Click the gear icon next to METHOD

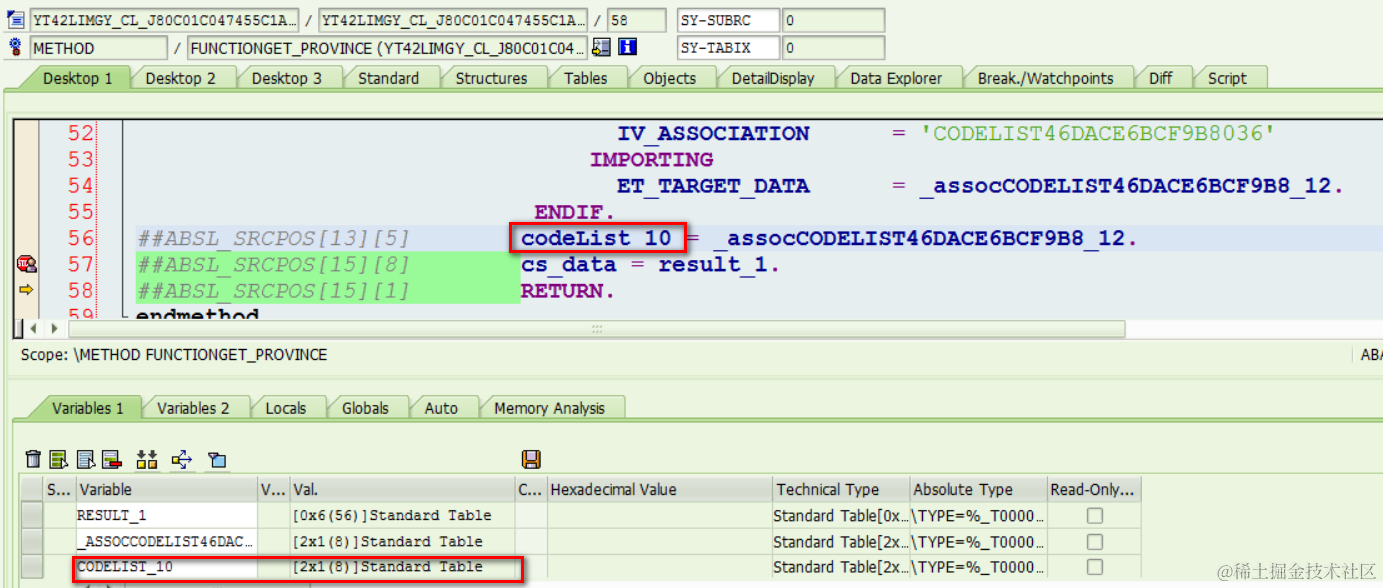tap(15, 47)
